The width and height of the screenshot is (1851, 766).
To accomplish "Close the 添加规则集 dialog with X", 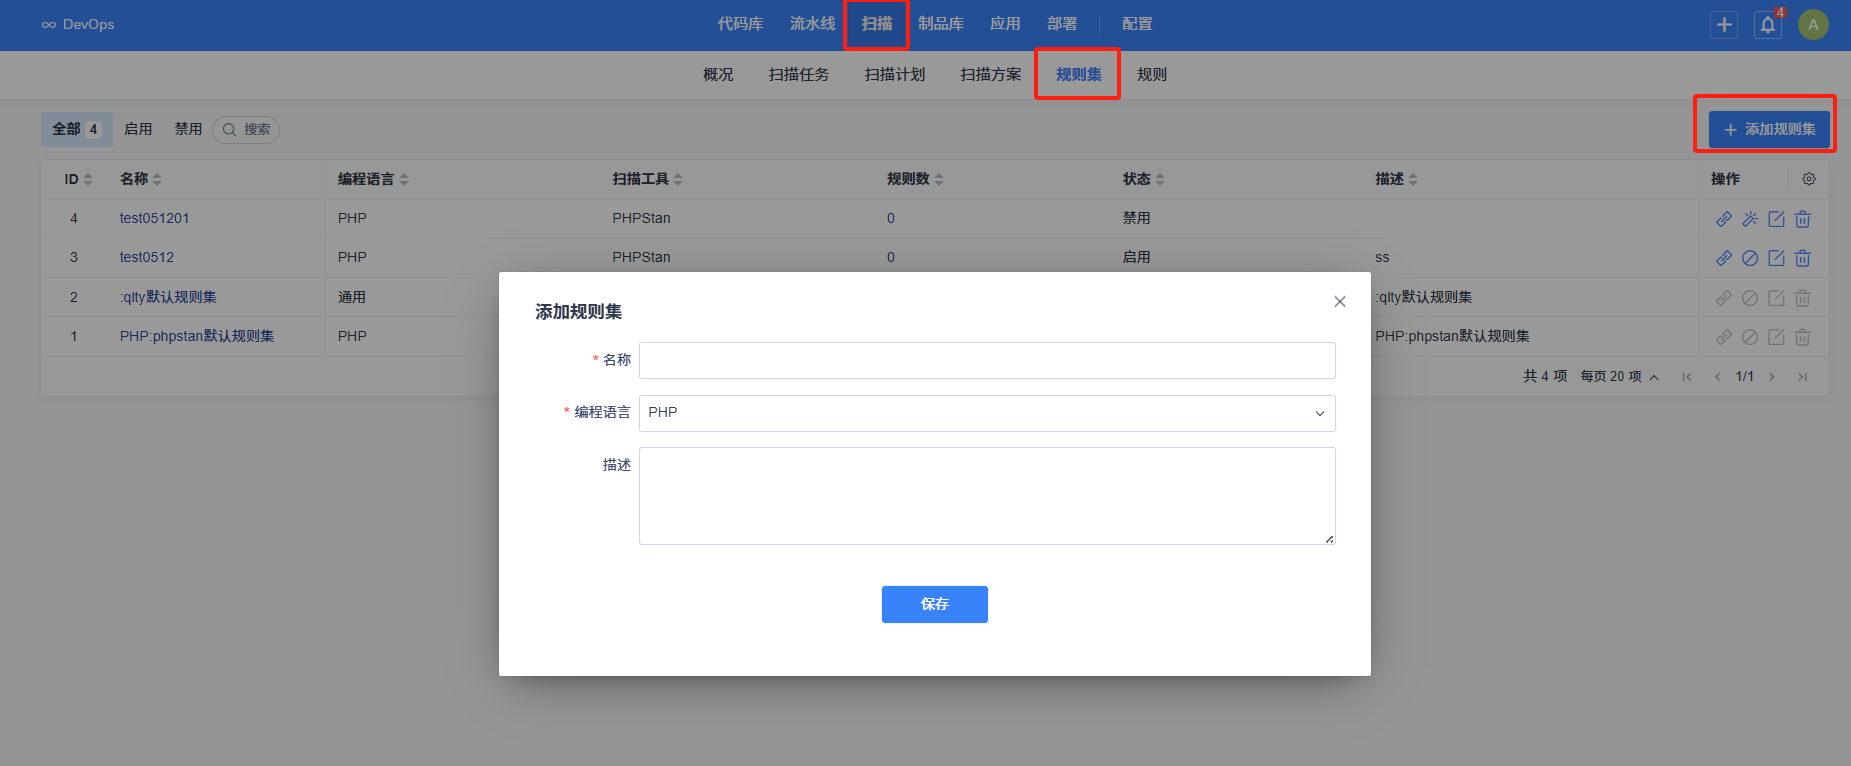I will [x=1340, y=302].
